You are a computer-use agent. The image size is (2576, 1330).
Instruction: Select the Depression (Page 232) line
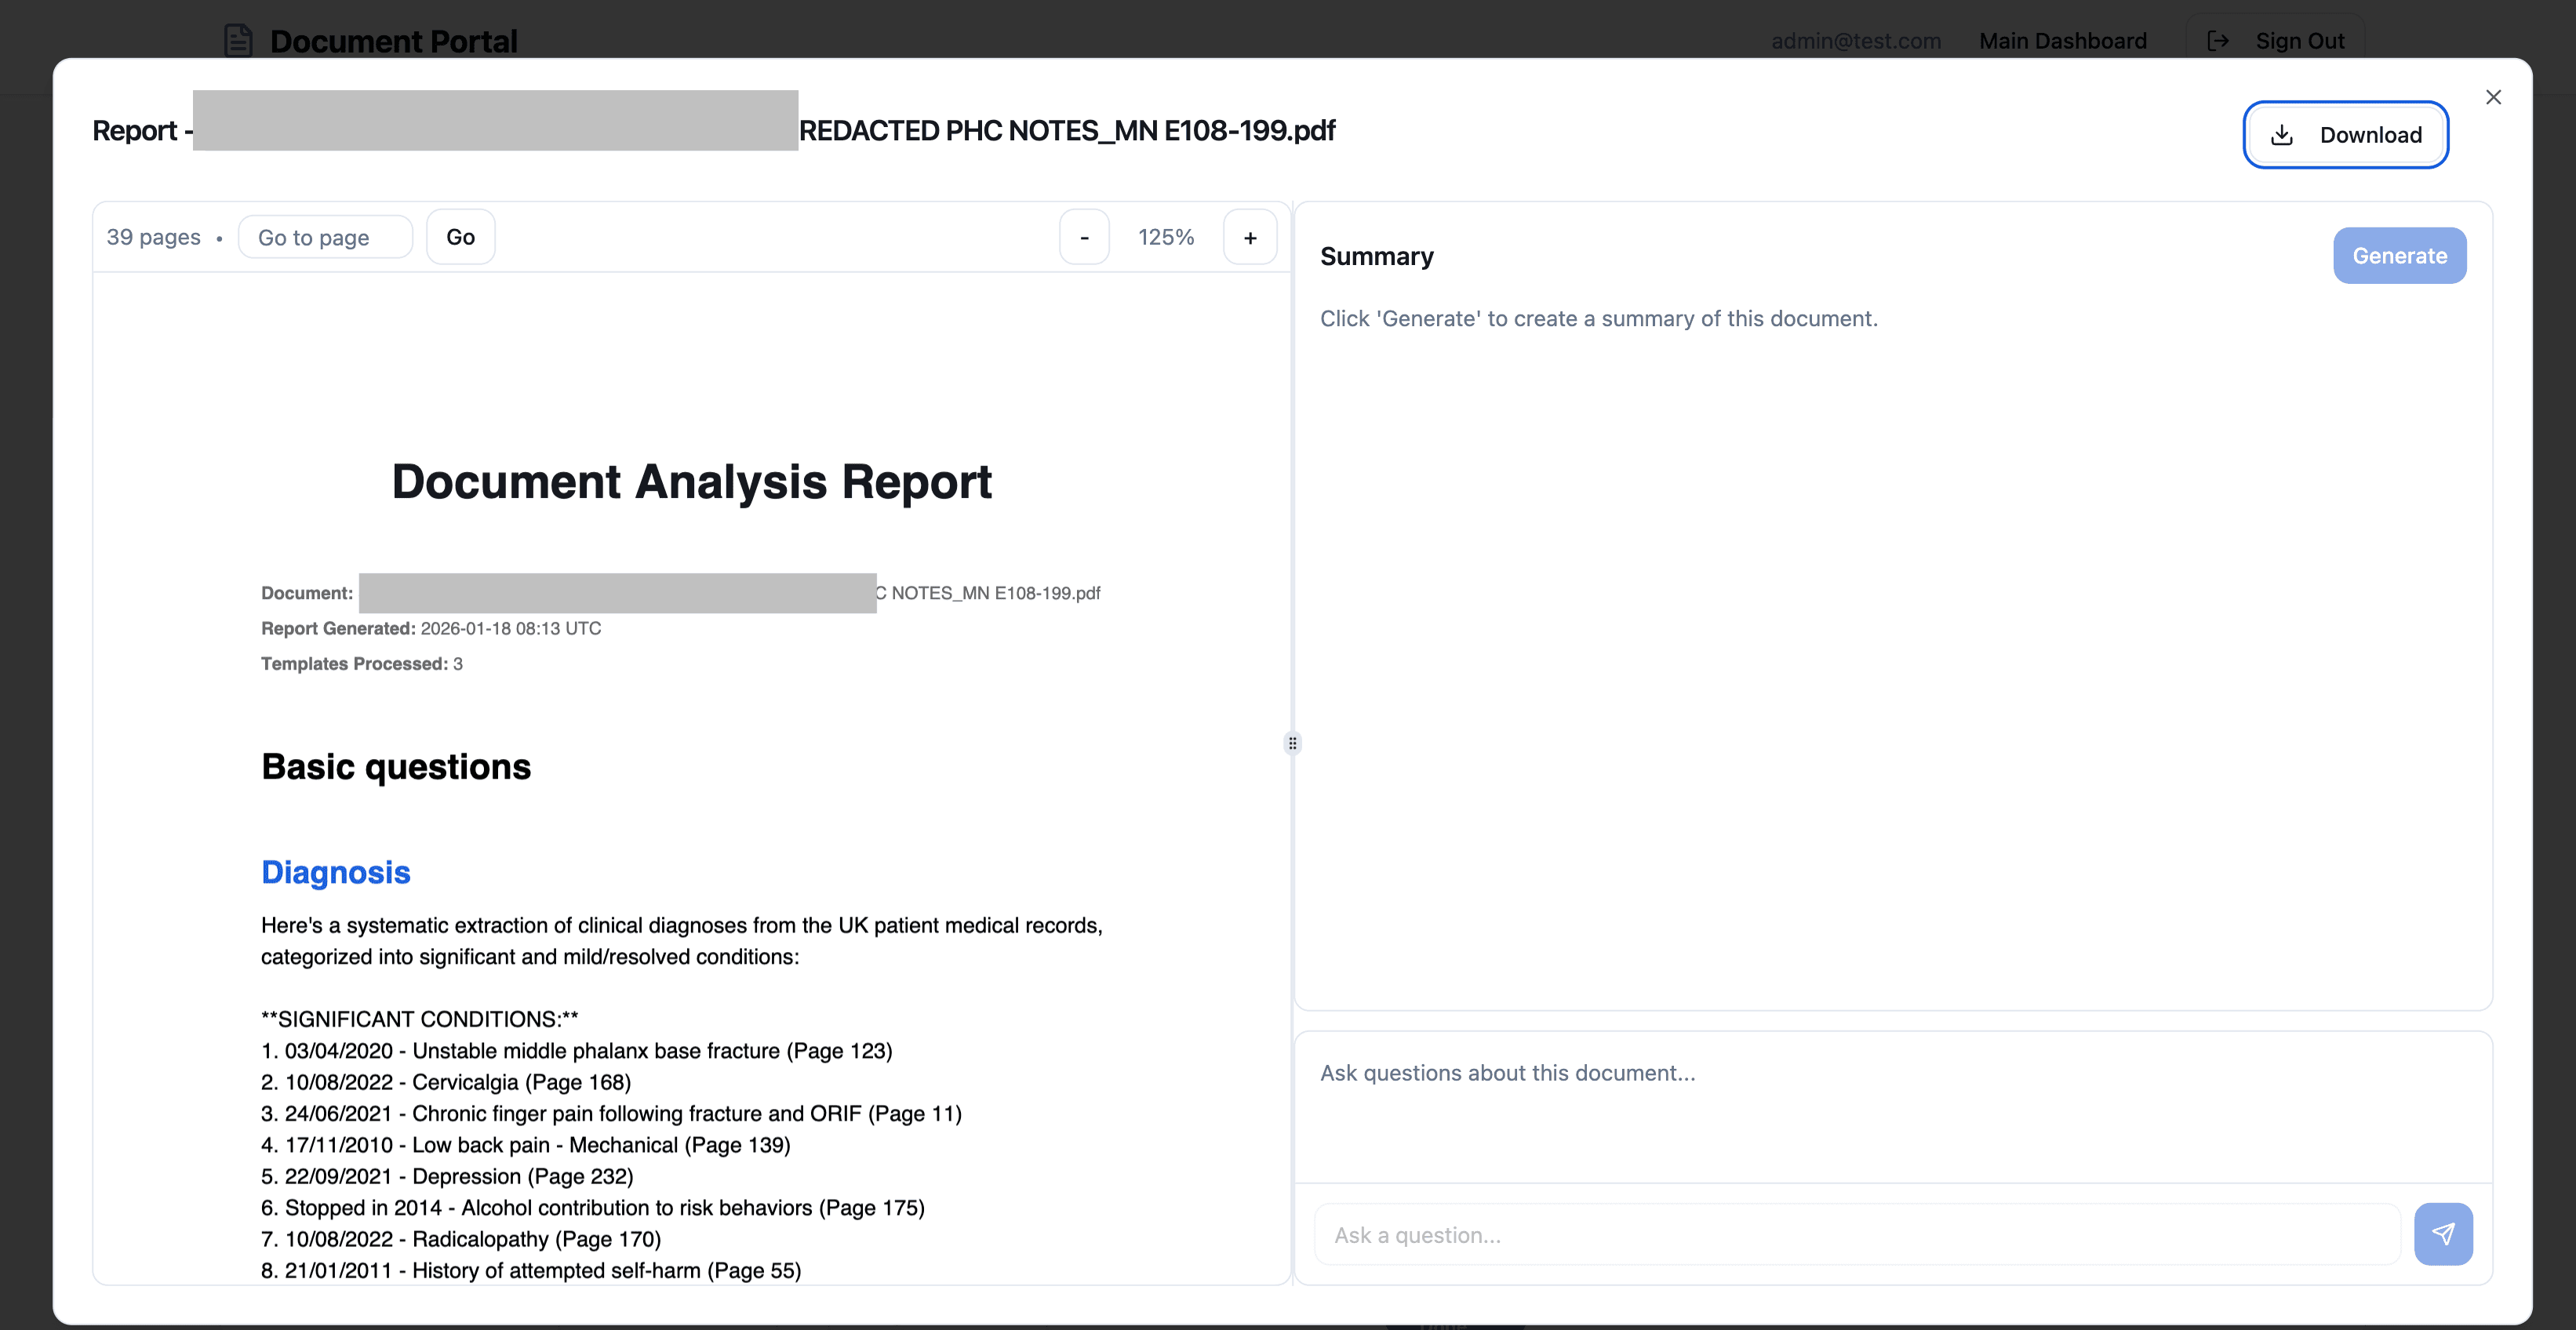tap(447, 1176)
